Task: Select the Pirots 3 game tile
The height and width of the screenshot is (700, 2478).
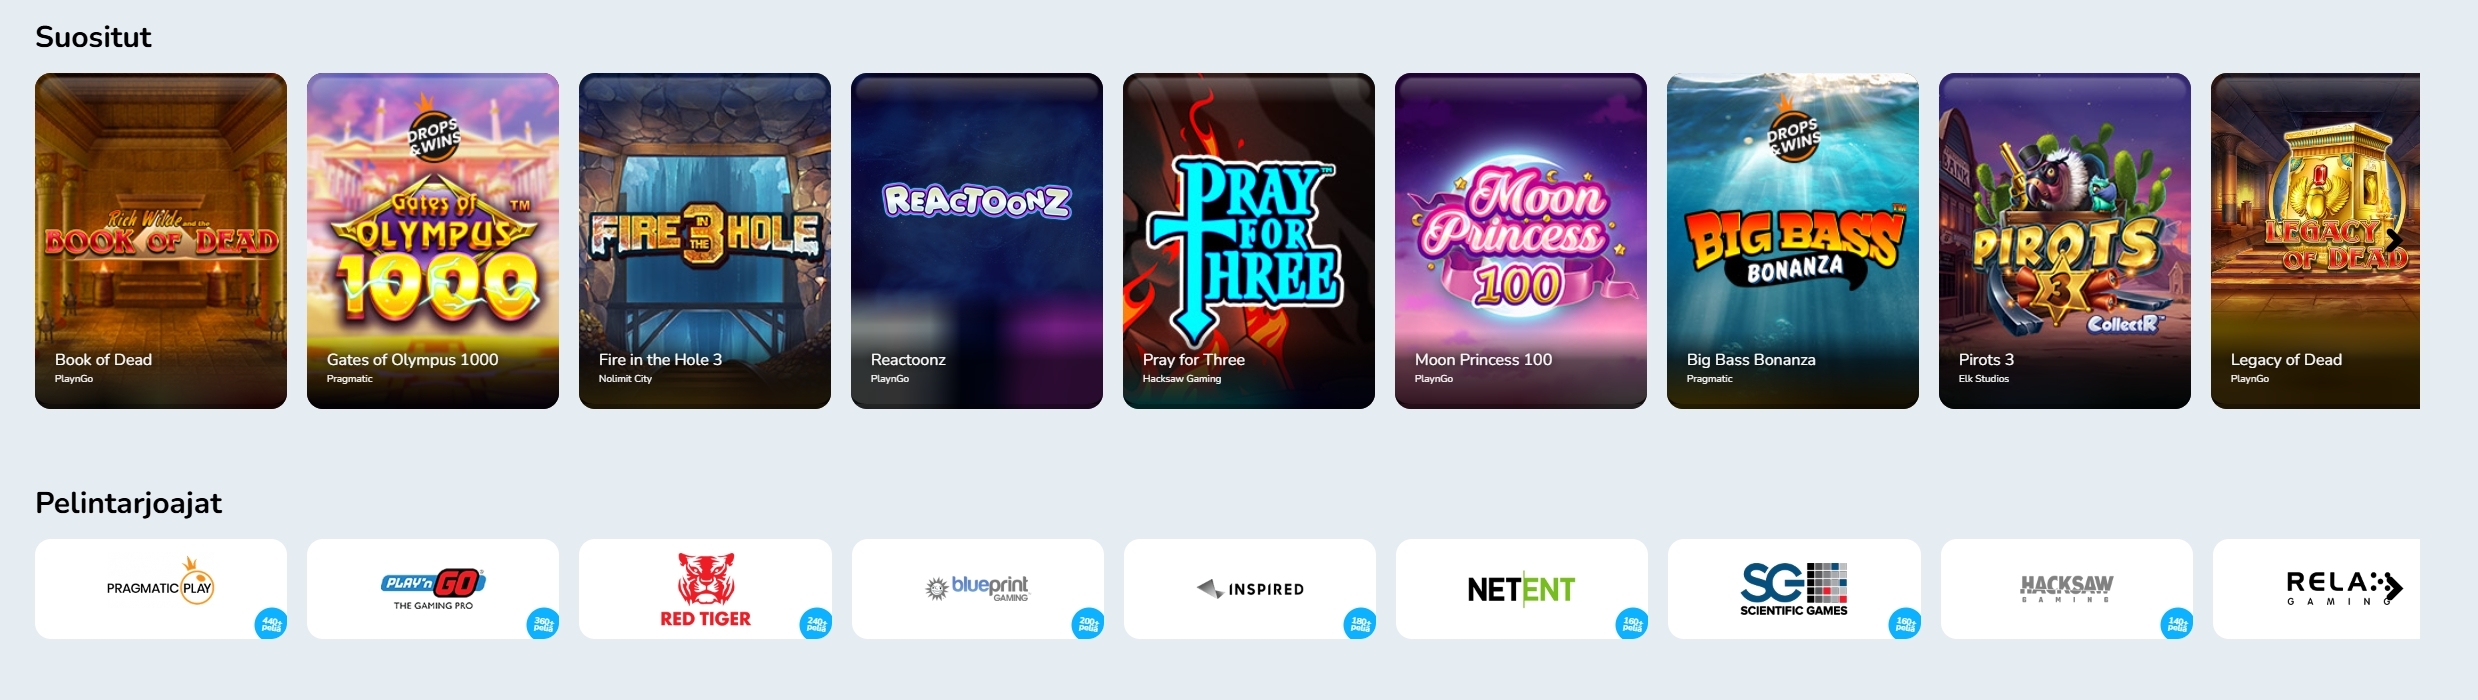Action: [2065, 240]
